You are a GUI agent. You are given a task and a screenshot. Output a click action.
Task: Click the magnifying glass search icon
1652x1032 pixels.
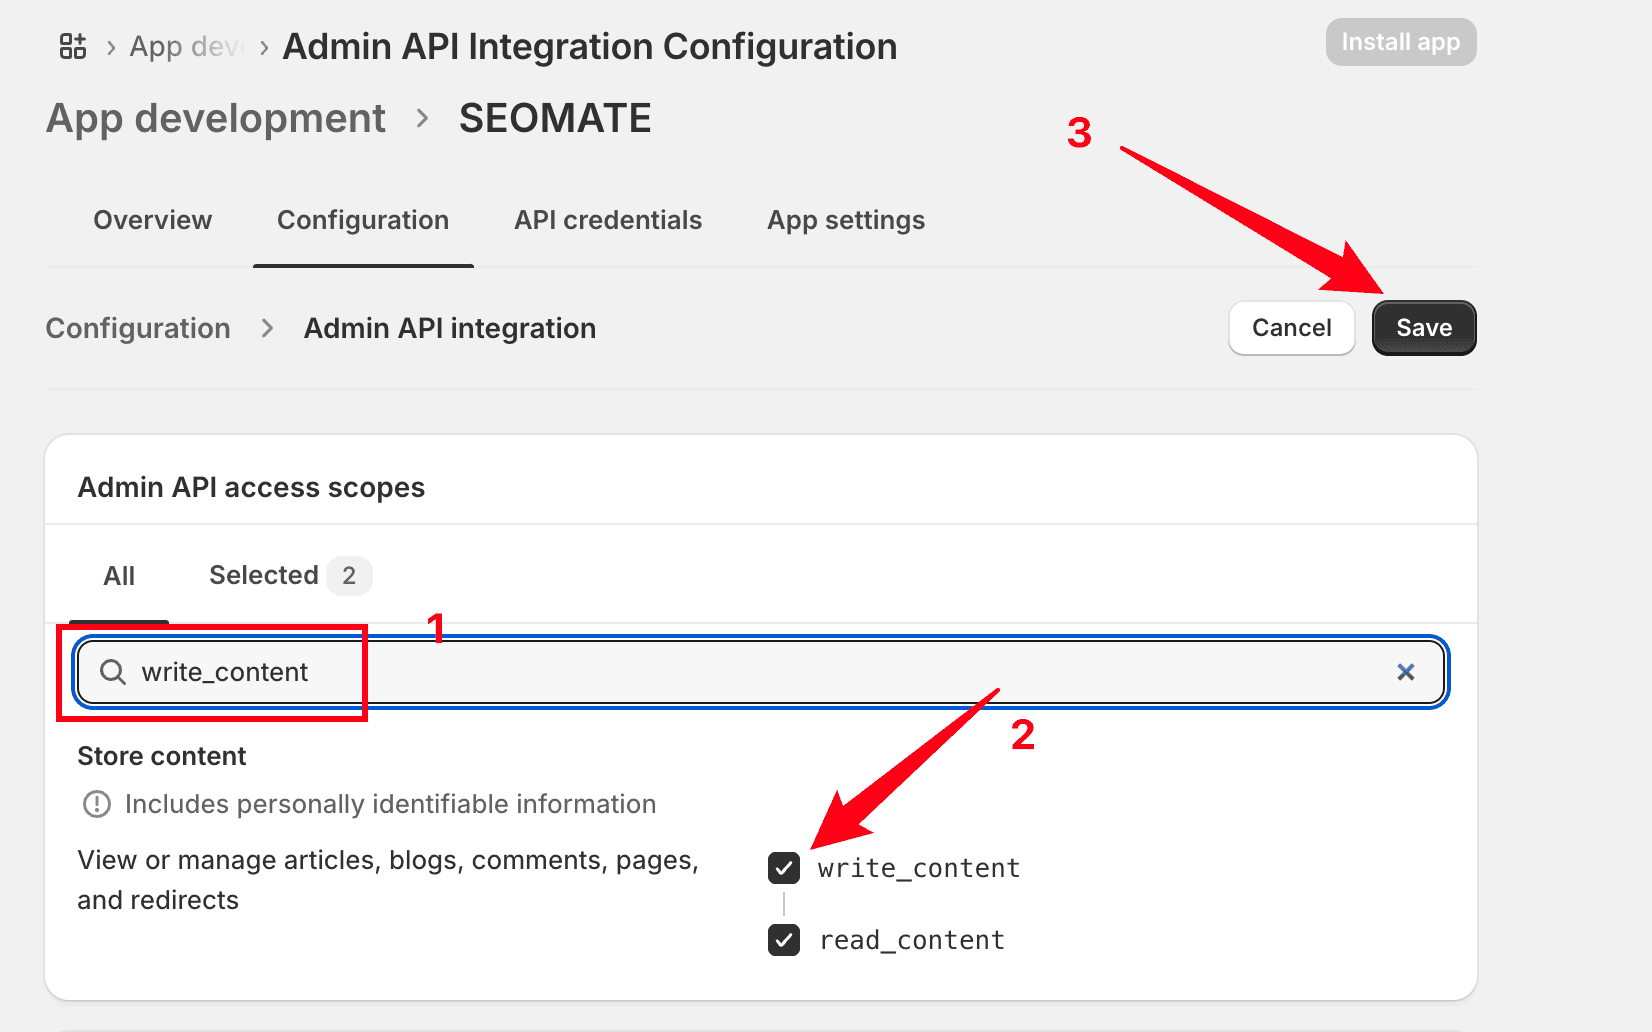pos(111,672)
